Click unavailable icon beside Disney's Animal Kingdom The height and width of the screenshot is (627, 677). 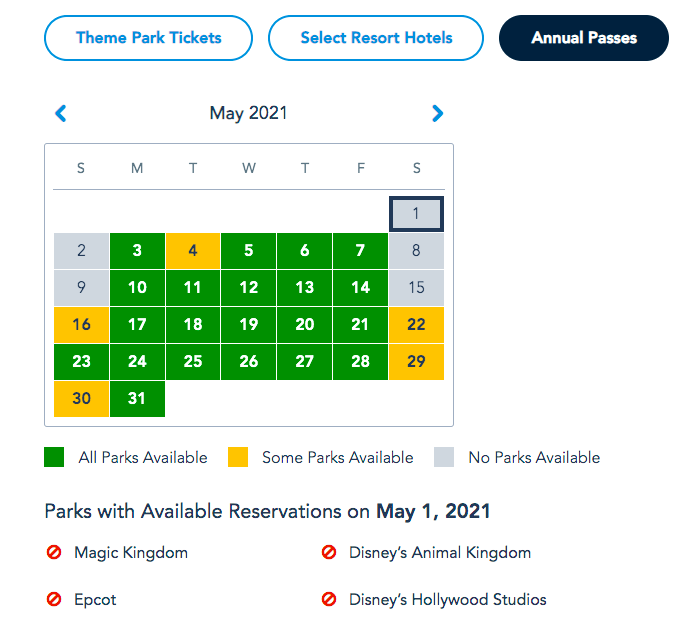[x=328, y=552]
